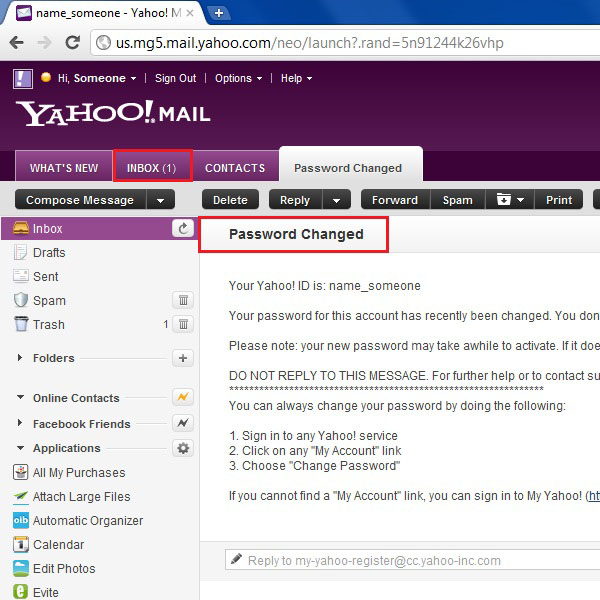Click the Attach Large Files plane icon
600x600 pixels.
[x=21, y=496]
